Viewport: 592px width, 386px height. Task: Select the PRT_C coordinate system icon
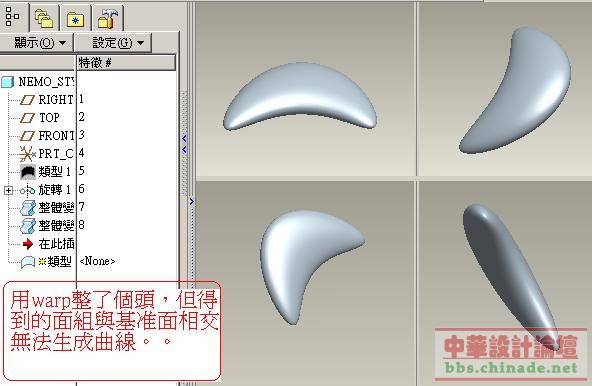coord(27,154)
